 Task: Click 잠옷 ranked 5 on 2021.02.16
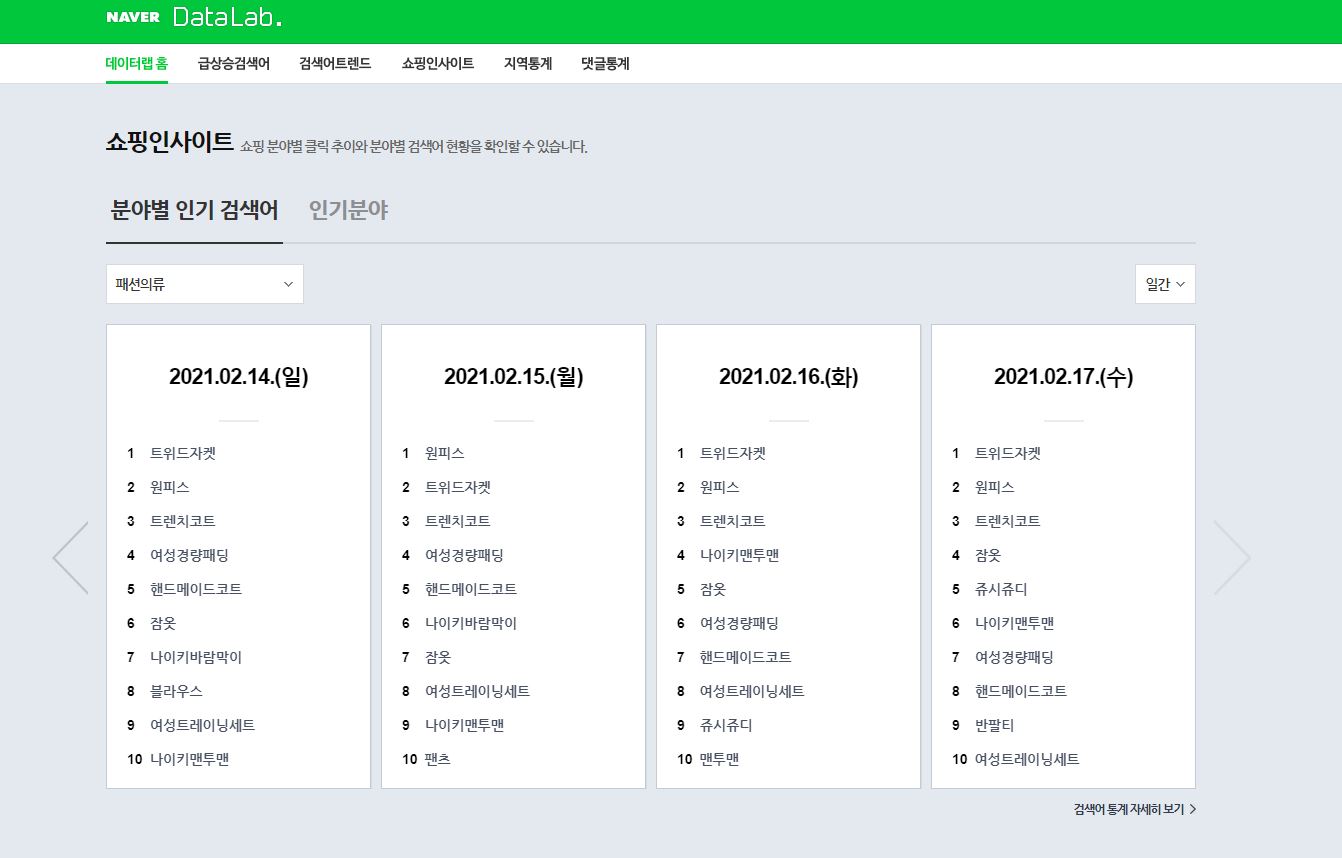[x=713, y=589]
